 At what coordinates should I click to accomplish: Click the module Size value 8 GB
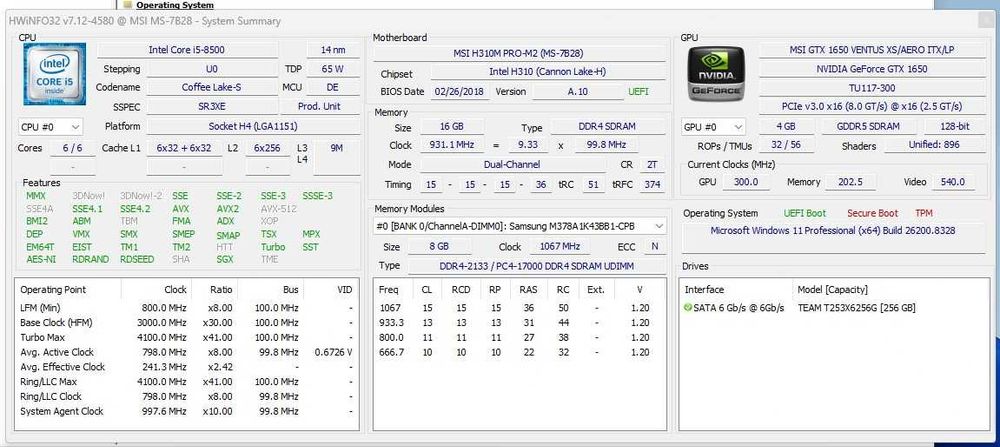438,246
